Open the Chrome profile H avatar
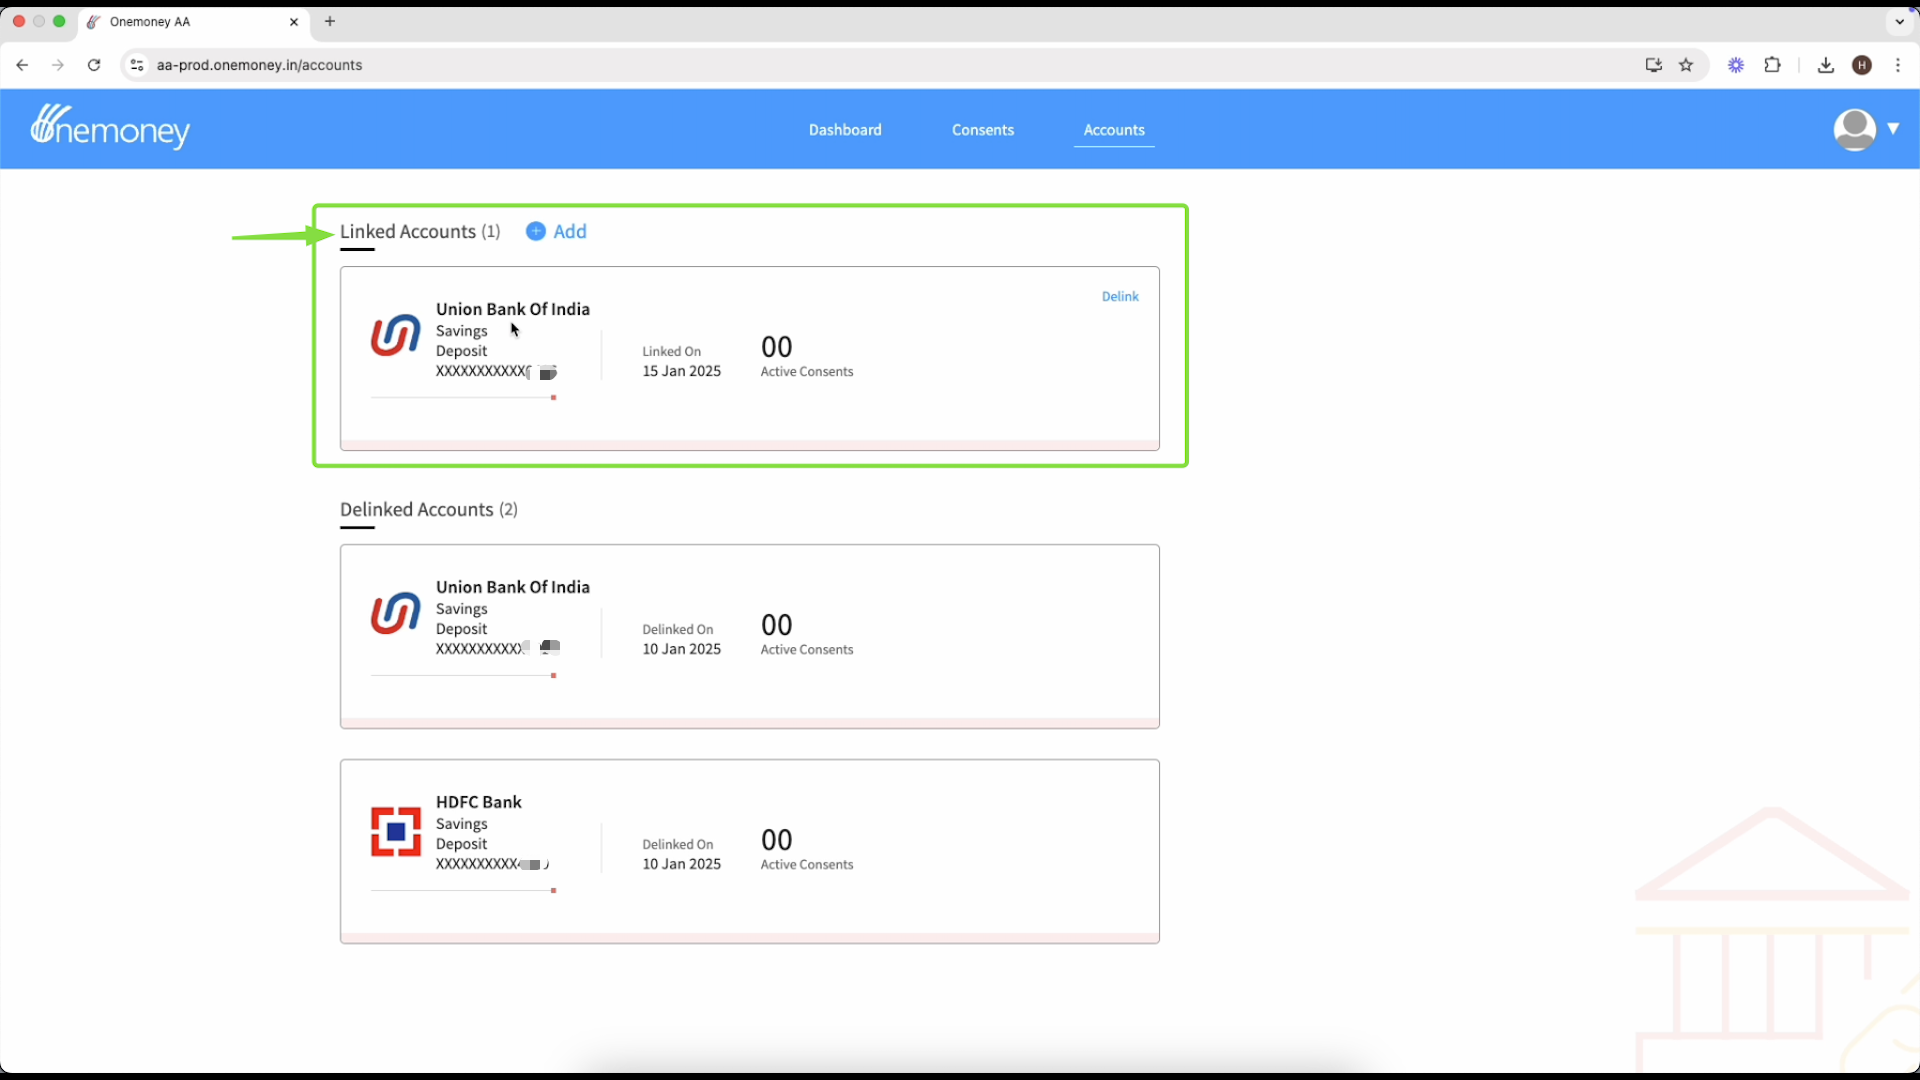This screenshot has width=1920, height=1080. pyautogui.click(x=1862, y=65)
